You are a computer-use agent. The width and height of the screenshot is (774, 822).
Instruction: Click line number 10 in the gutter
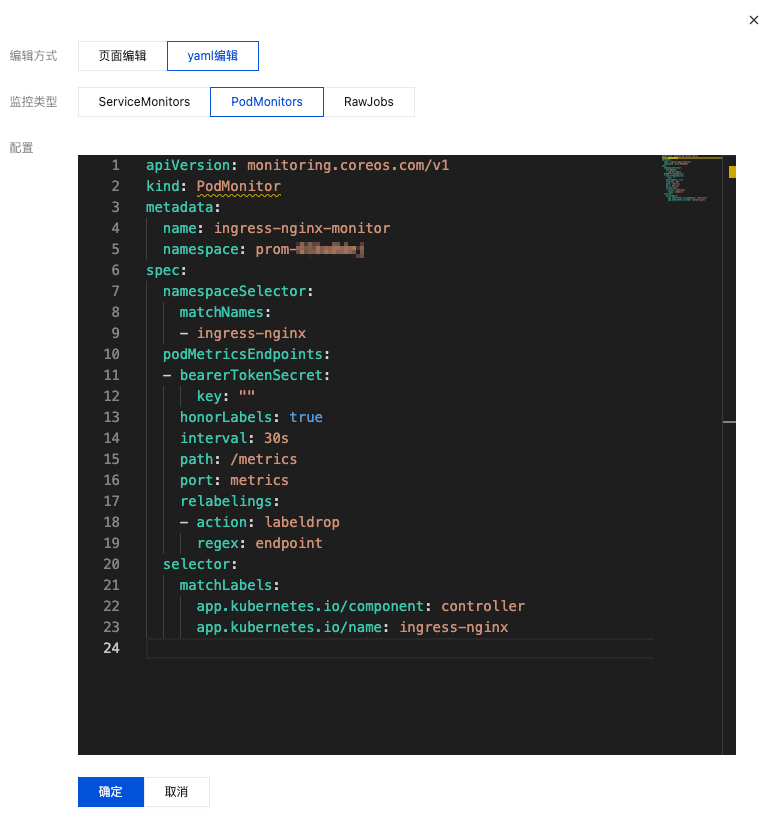(111, 354)
